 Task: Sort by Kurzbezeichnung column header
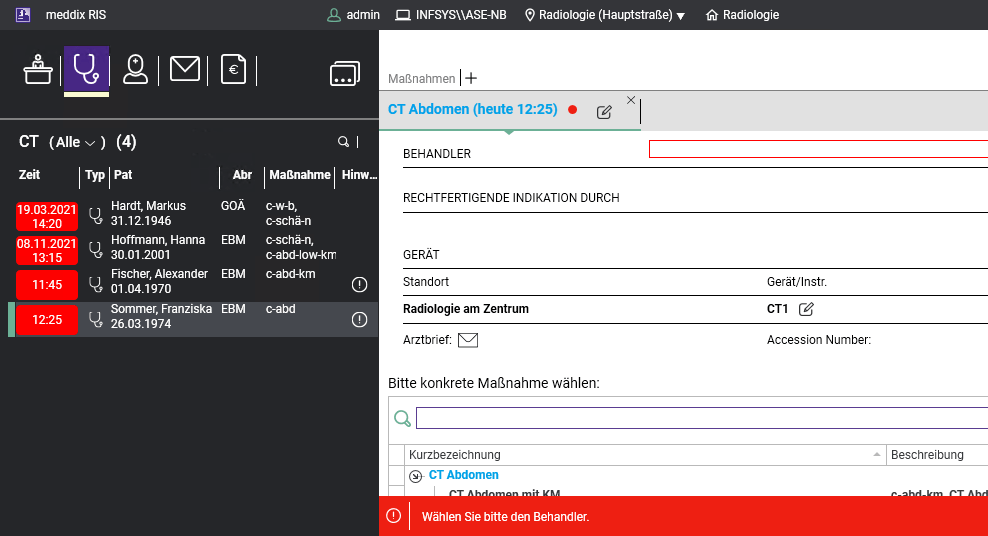click(640, 455)
